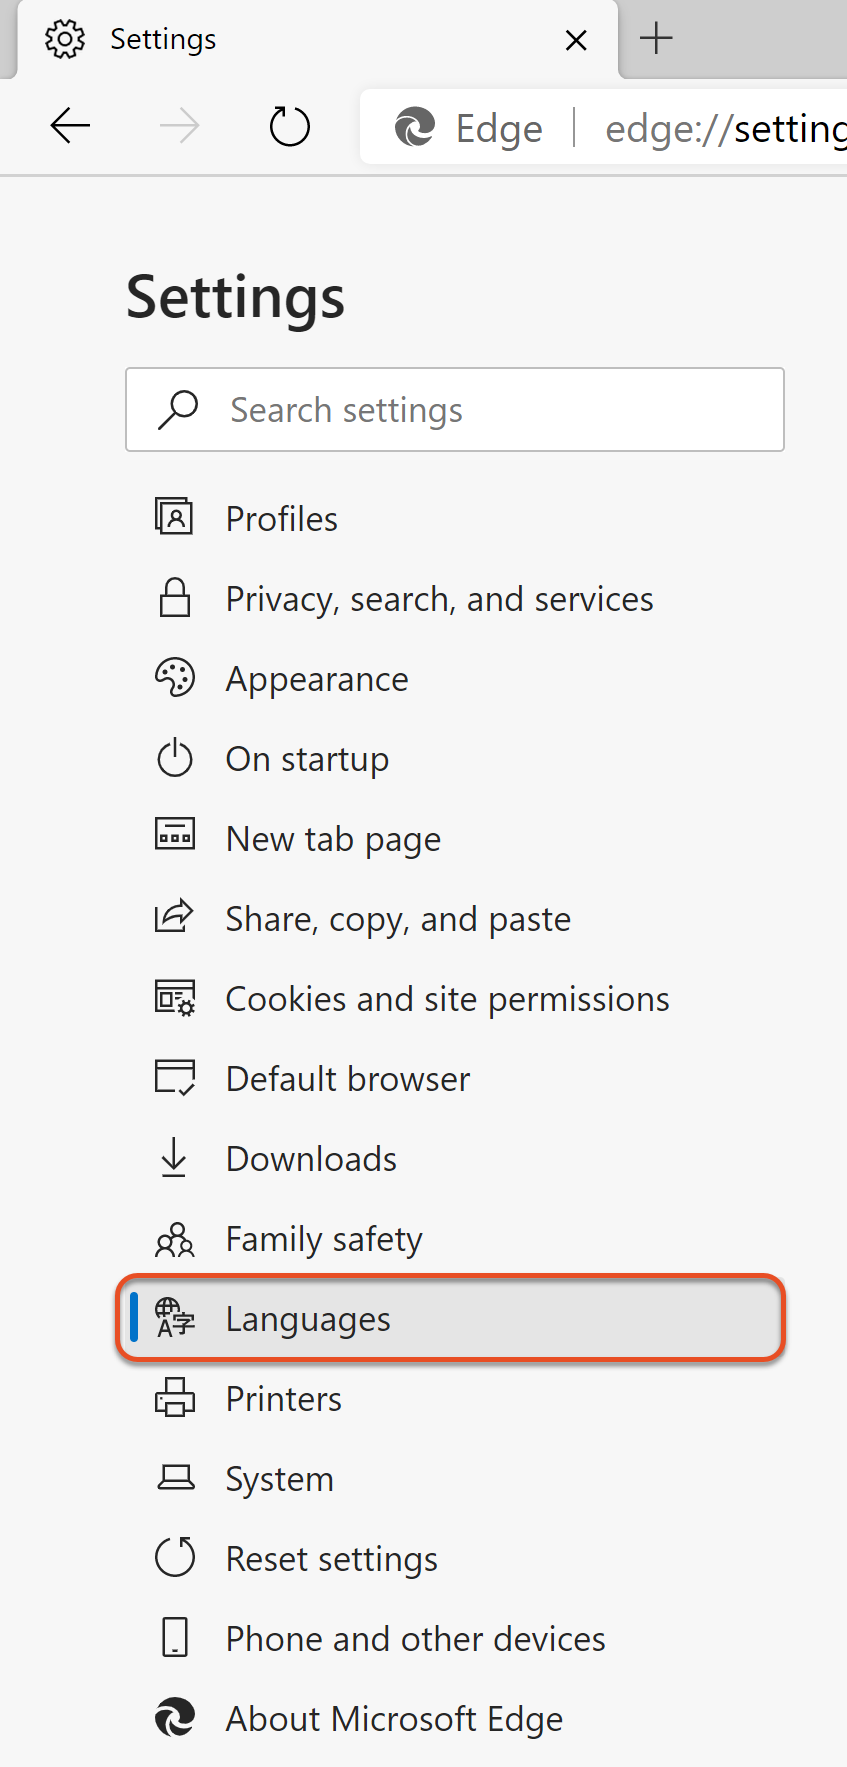Click the padlock Privacy icon
Screen dimensions: 847x1767
[x=175, y=598]
